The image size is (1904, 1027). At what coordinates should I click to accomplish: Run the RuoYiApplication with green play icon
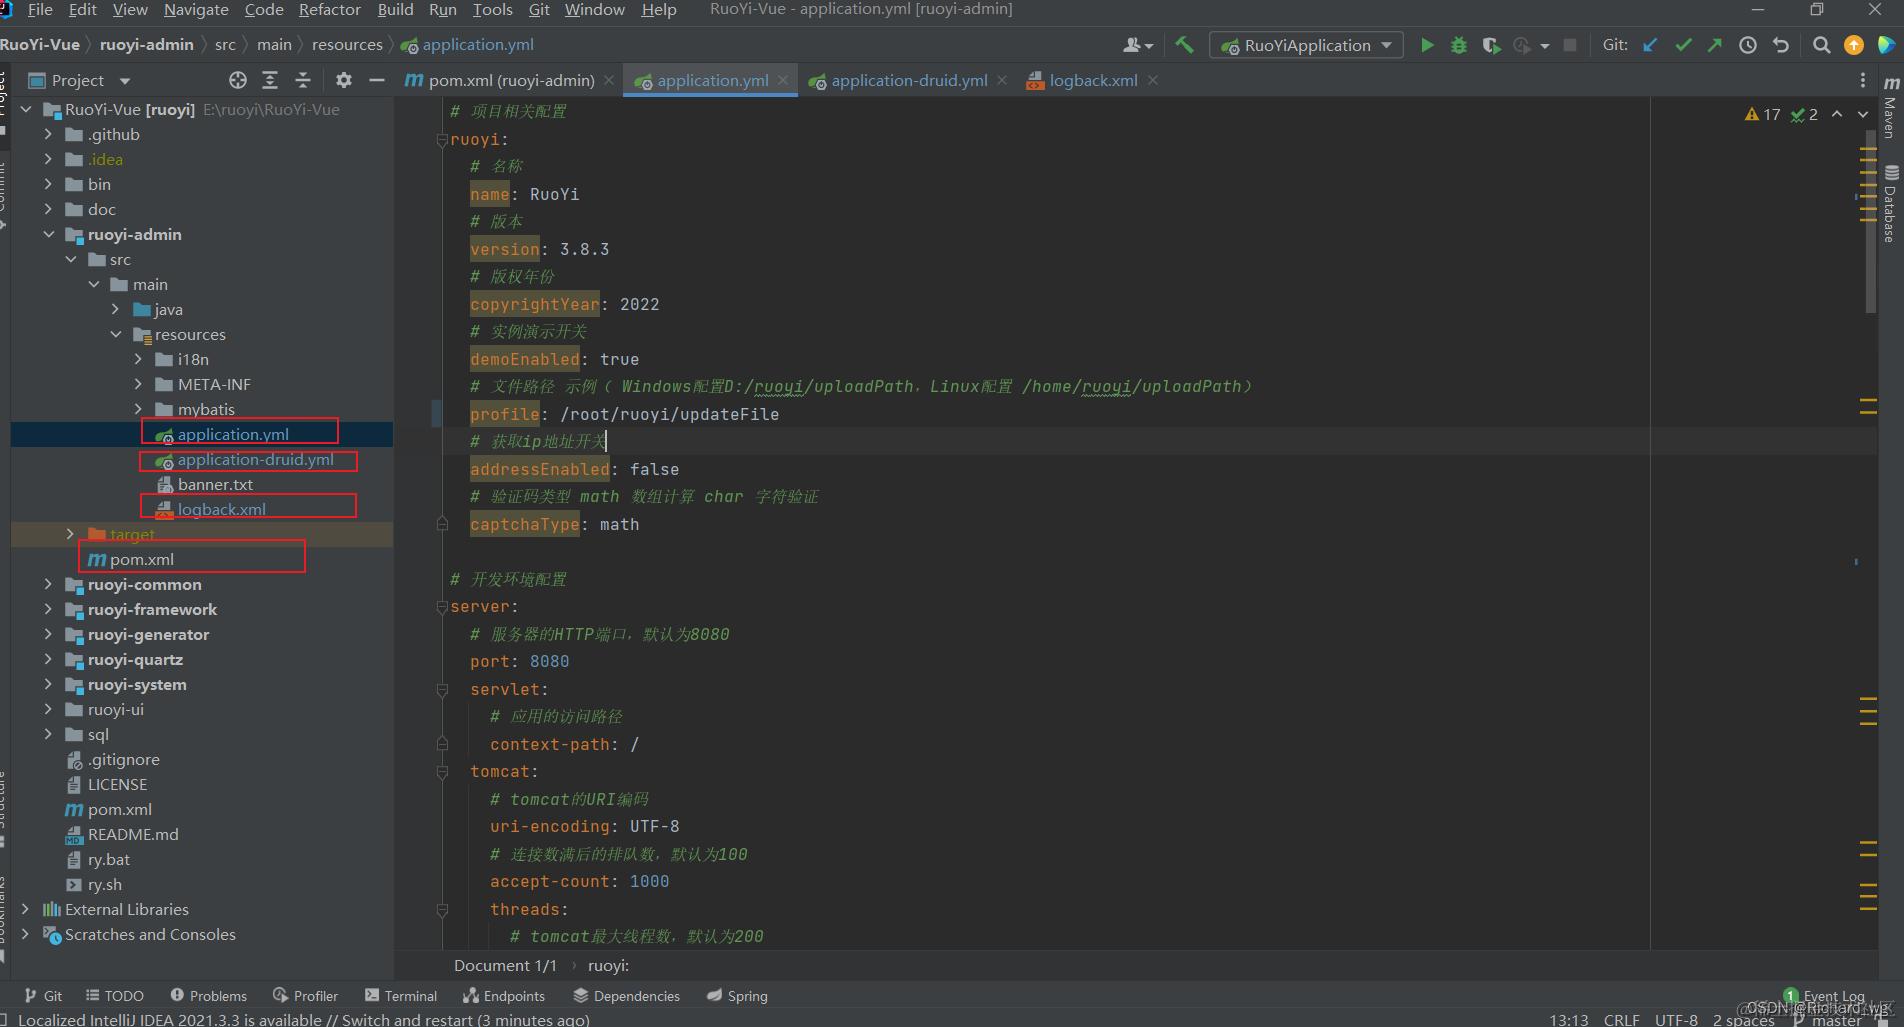pyautogui.click(x=1427, y=45)
